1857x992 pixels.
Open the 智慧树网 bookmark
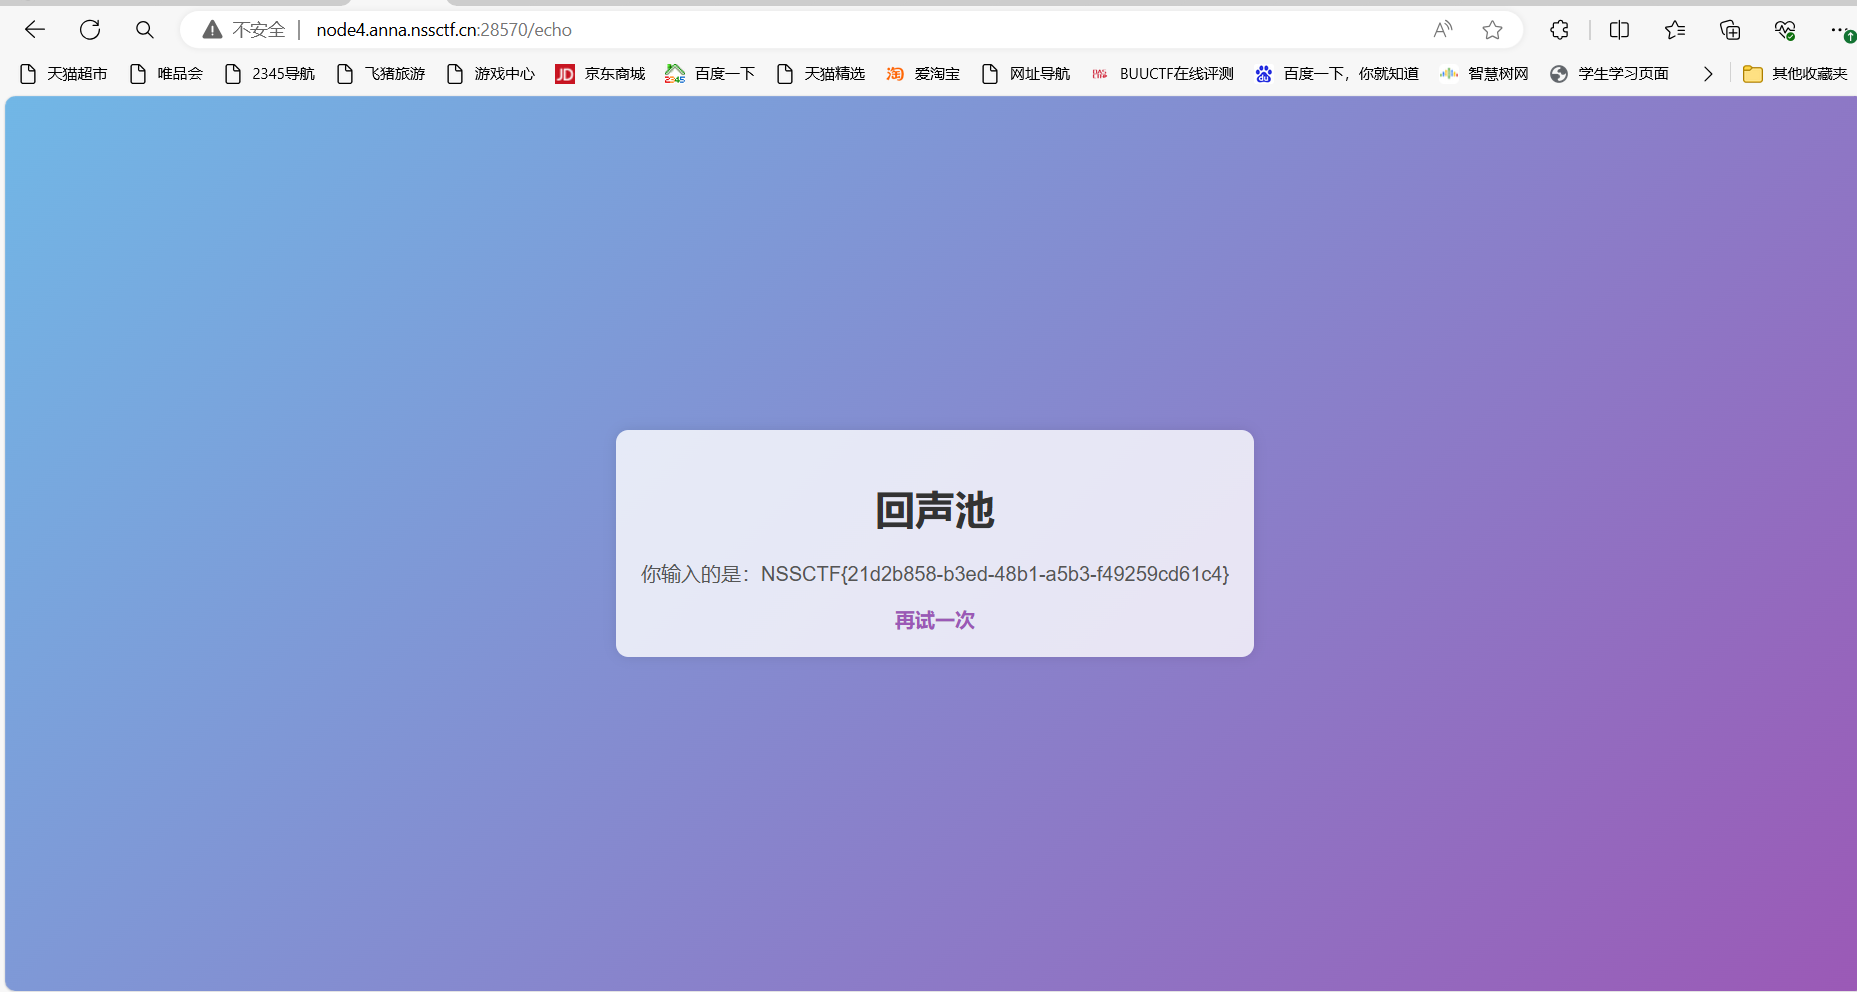1484,74
